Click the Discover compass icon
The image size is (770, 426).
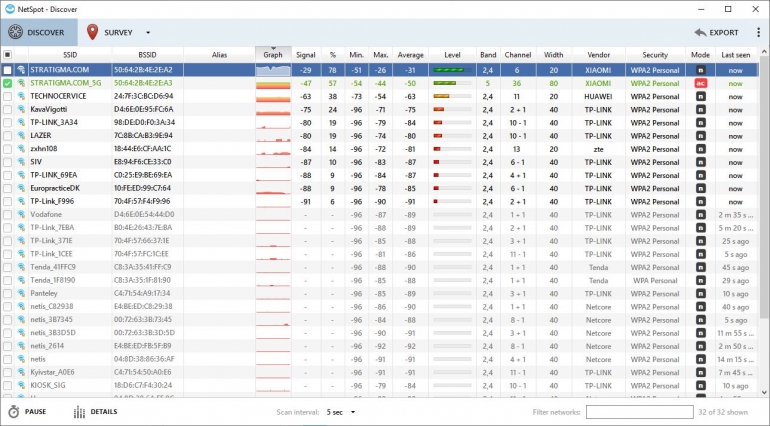pyautogui.click(x=15, y=32)
